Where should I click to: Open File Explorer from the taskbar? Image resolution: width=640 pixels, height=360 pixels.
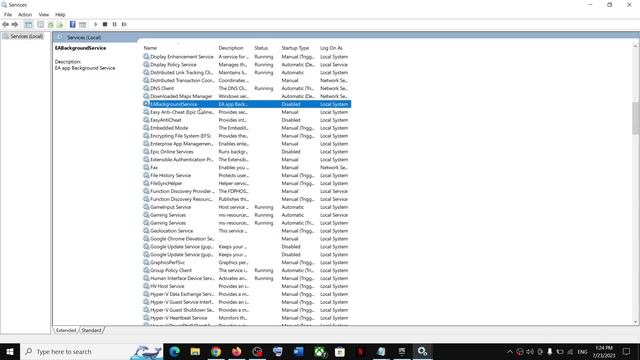click(195, 351)
